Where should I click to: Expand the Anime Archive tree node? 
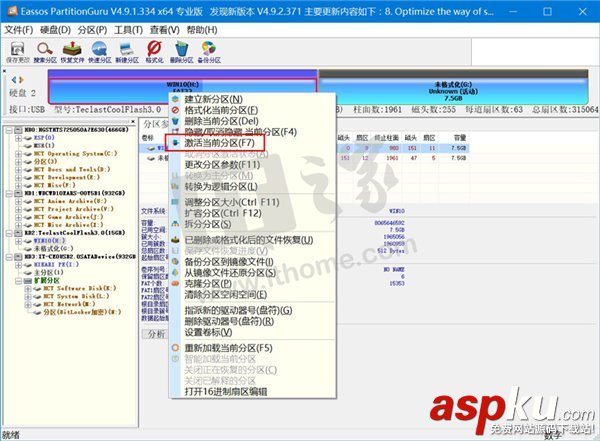(18, 201)
